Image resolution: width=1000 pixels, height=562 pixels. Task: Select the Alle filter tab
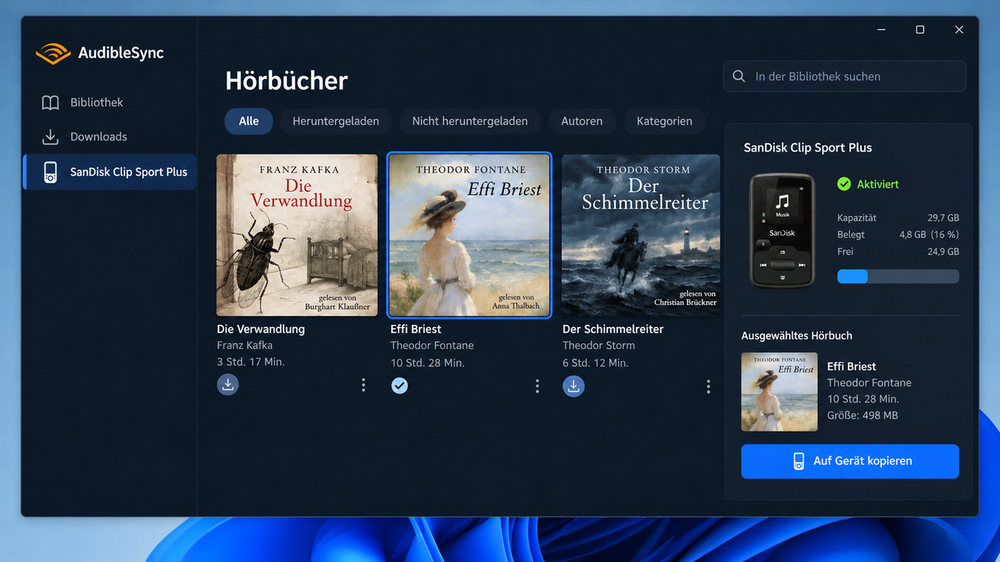click(x=249, y=121)
